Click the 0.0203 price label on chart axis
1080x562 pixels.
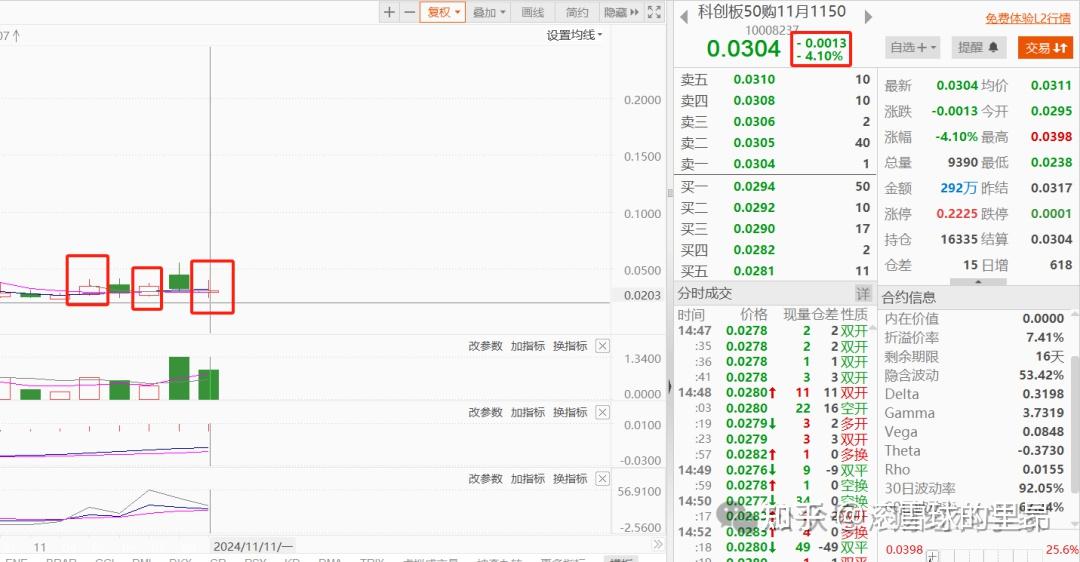(642, 295)
